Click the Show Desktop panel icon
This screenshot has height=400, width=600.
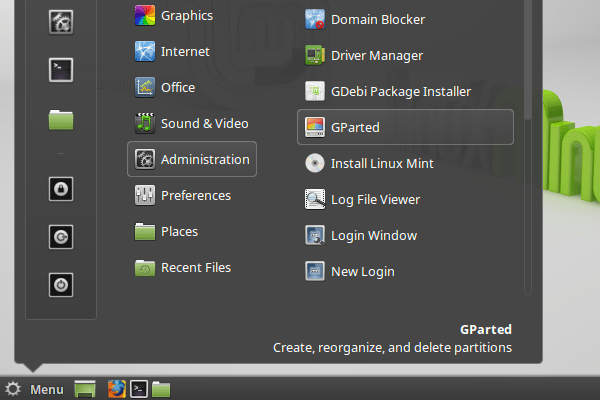(x=85, y=389)
